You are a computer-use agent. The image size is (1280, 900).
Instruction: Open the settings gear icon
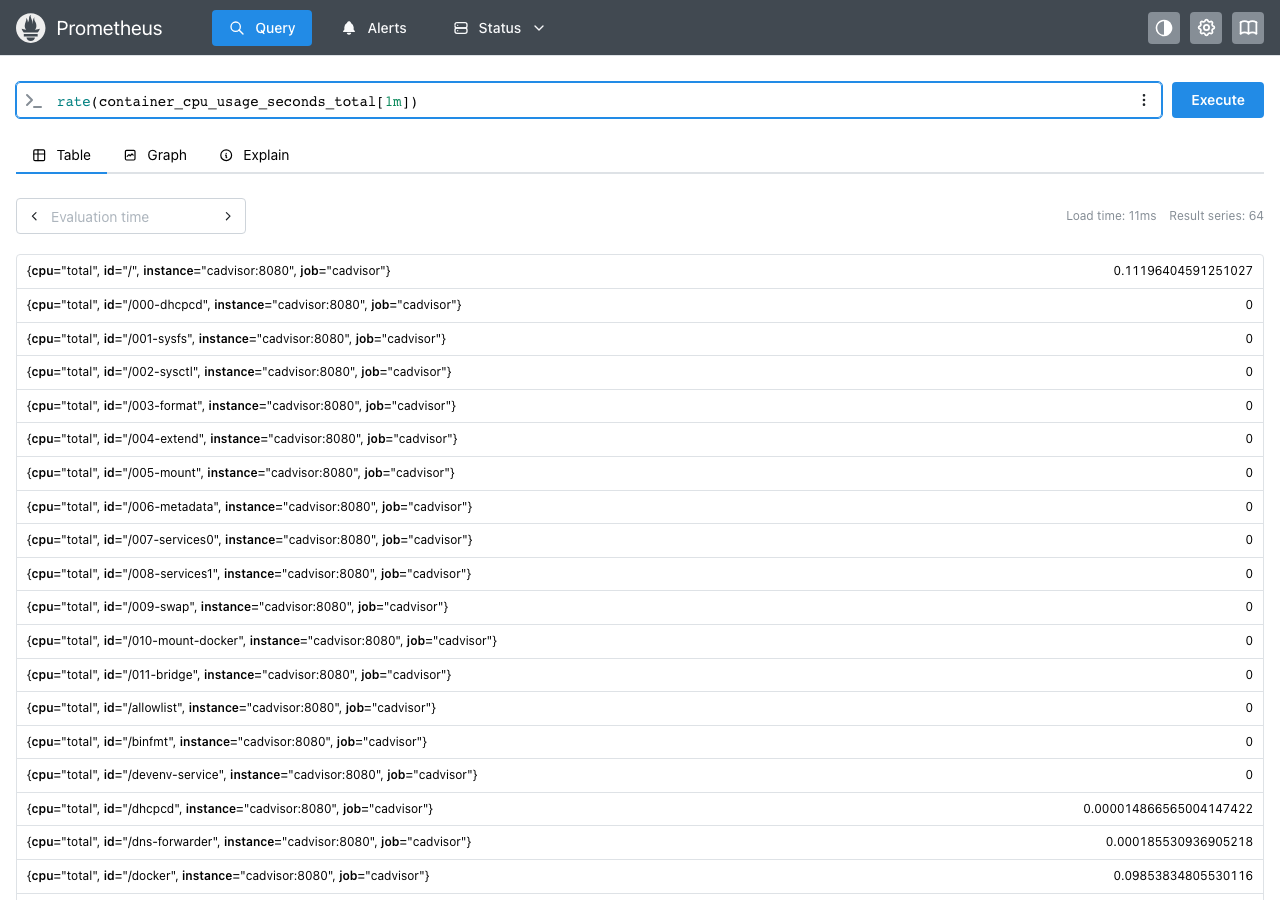point(1206,28)
